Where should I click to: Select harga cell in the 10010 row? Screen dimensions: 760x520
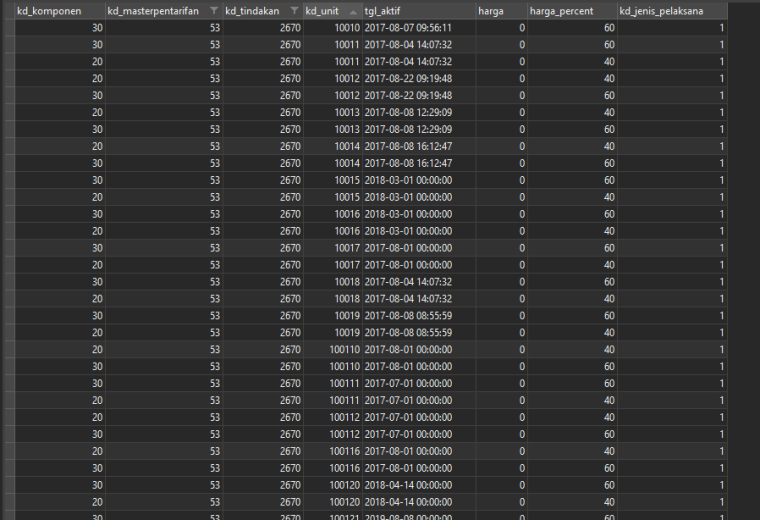(x=502, y=28)
